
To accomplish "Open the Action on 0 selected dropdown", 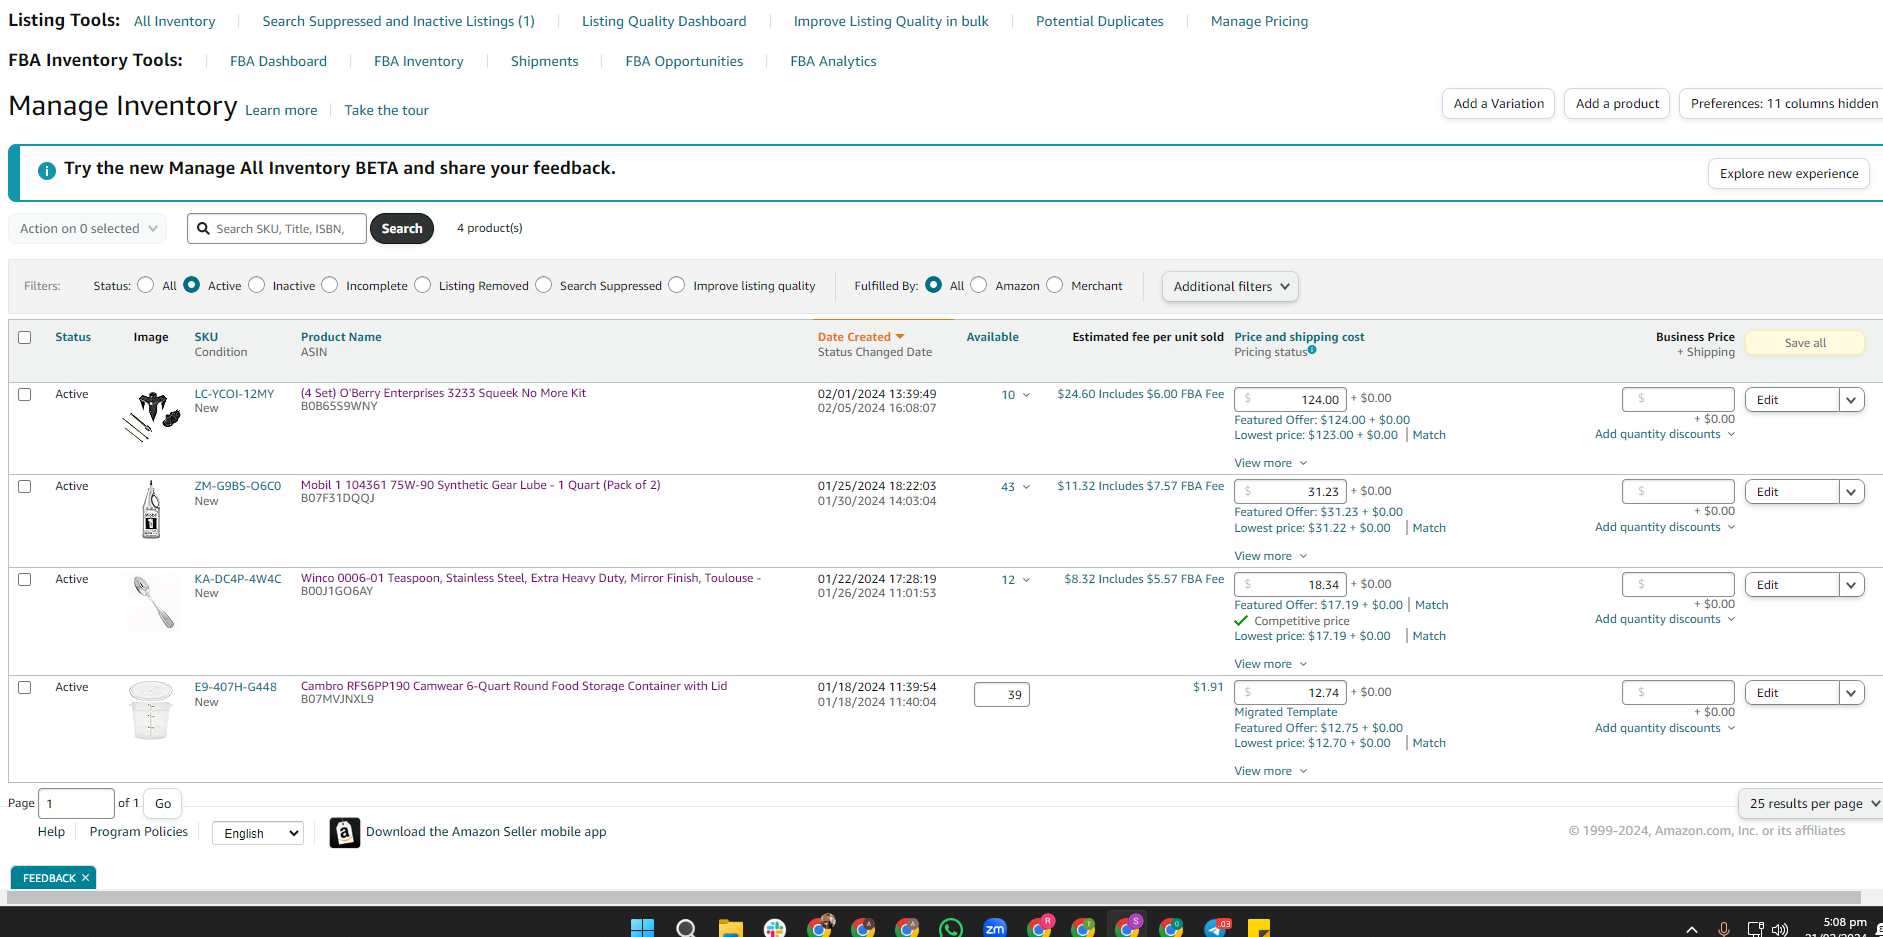I will tap(88, 228).
